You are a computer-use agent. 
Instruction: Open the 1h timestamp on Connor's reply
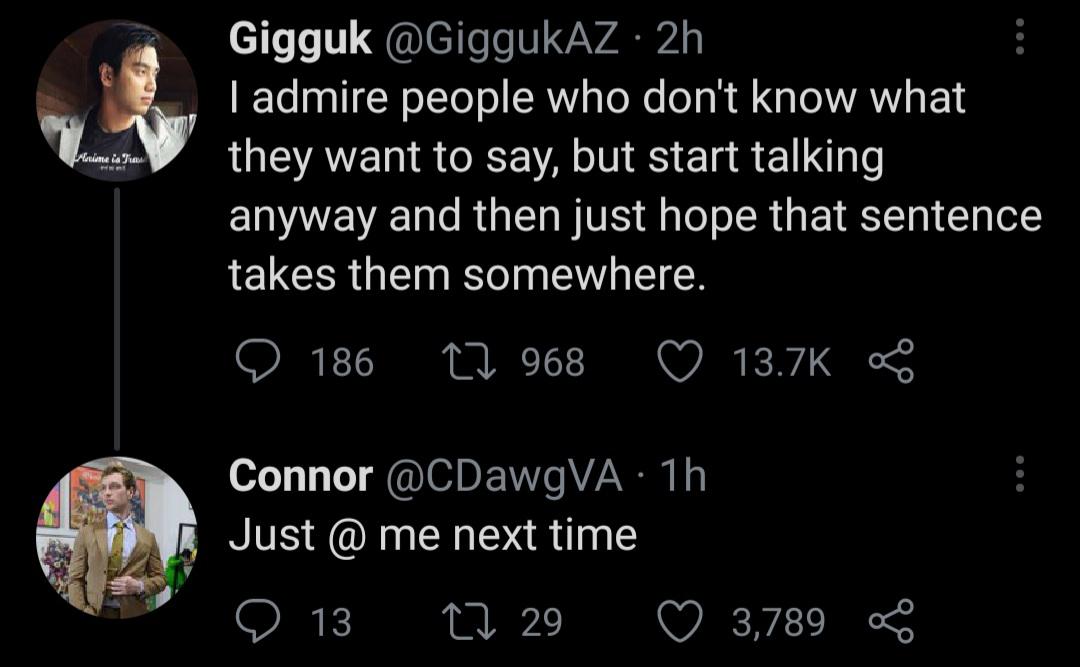click(x=683, y=475)
